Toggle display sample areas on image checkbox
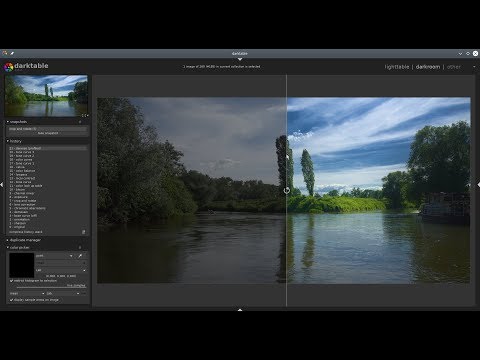This screenshot has height=360, width=480. pos(11,300)
